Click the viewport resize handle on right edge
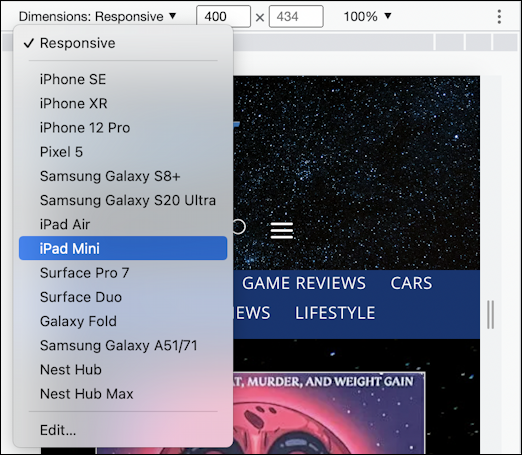Viewport: 522px width, 455px height. pos(490,315)
